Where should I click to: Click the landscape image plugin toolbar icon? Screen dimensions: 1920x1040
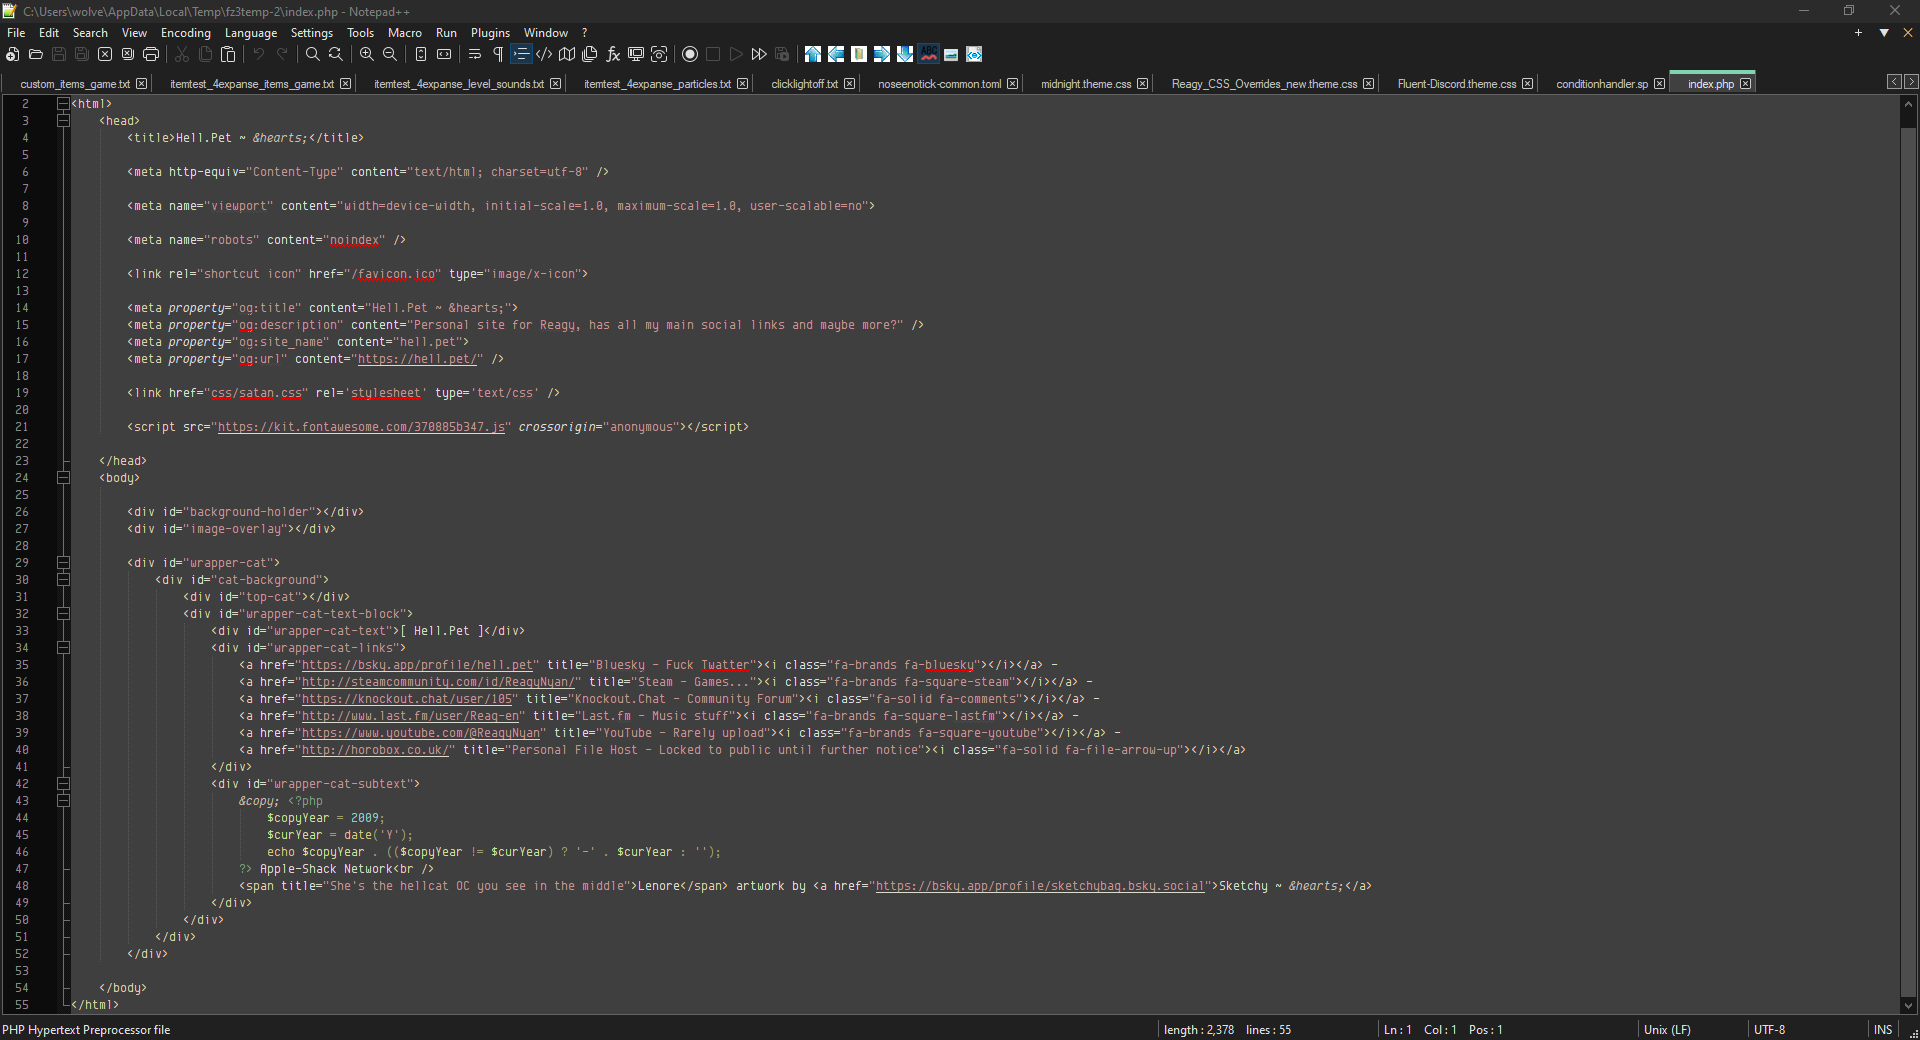click(x=951, y=54)
